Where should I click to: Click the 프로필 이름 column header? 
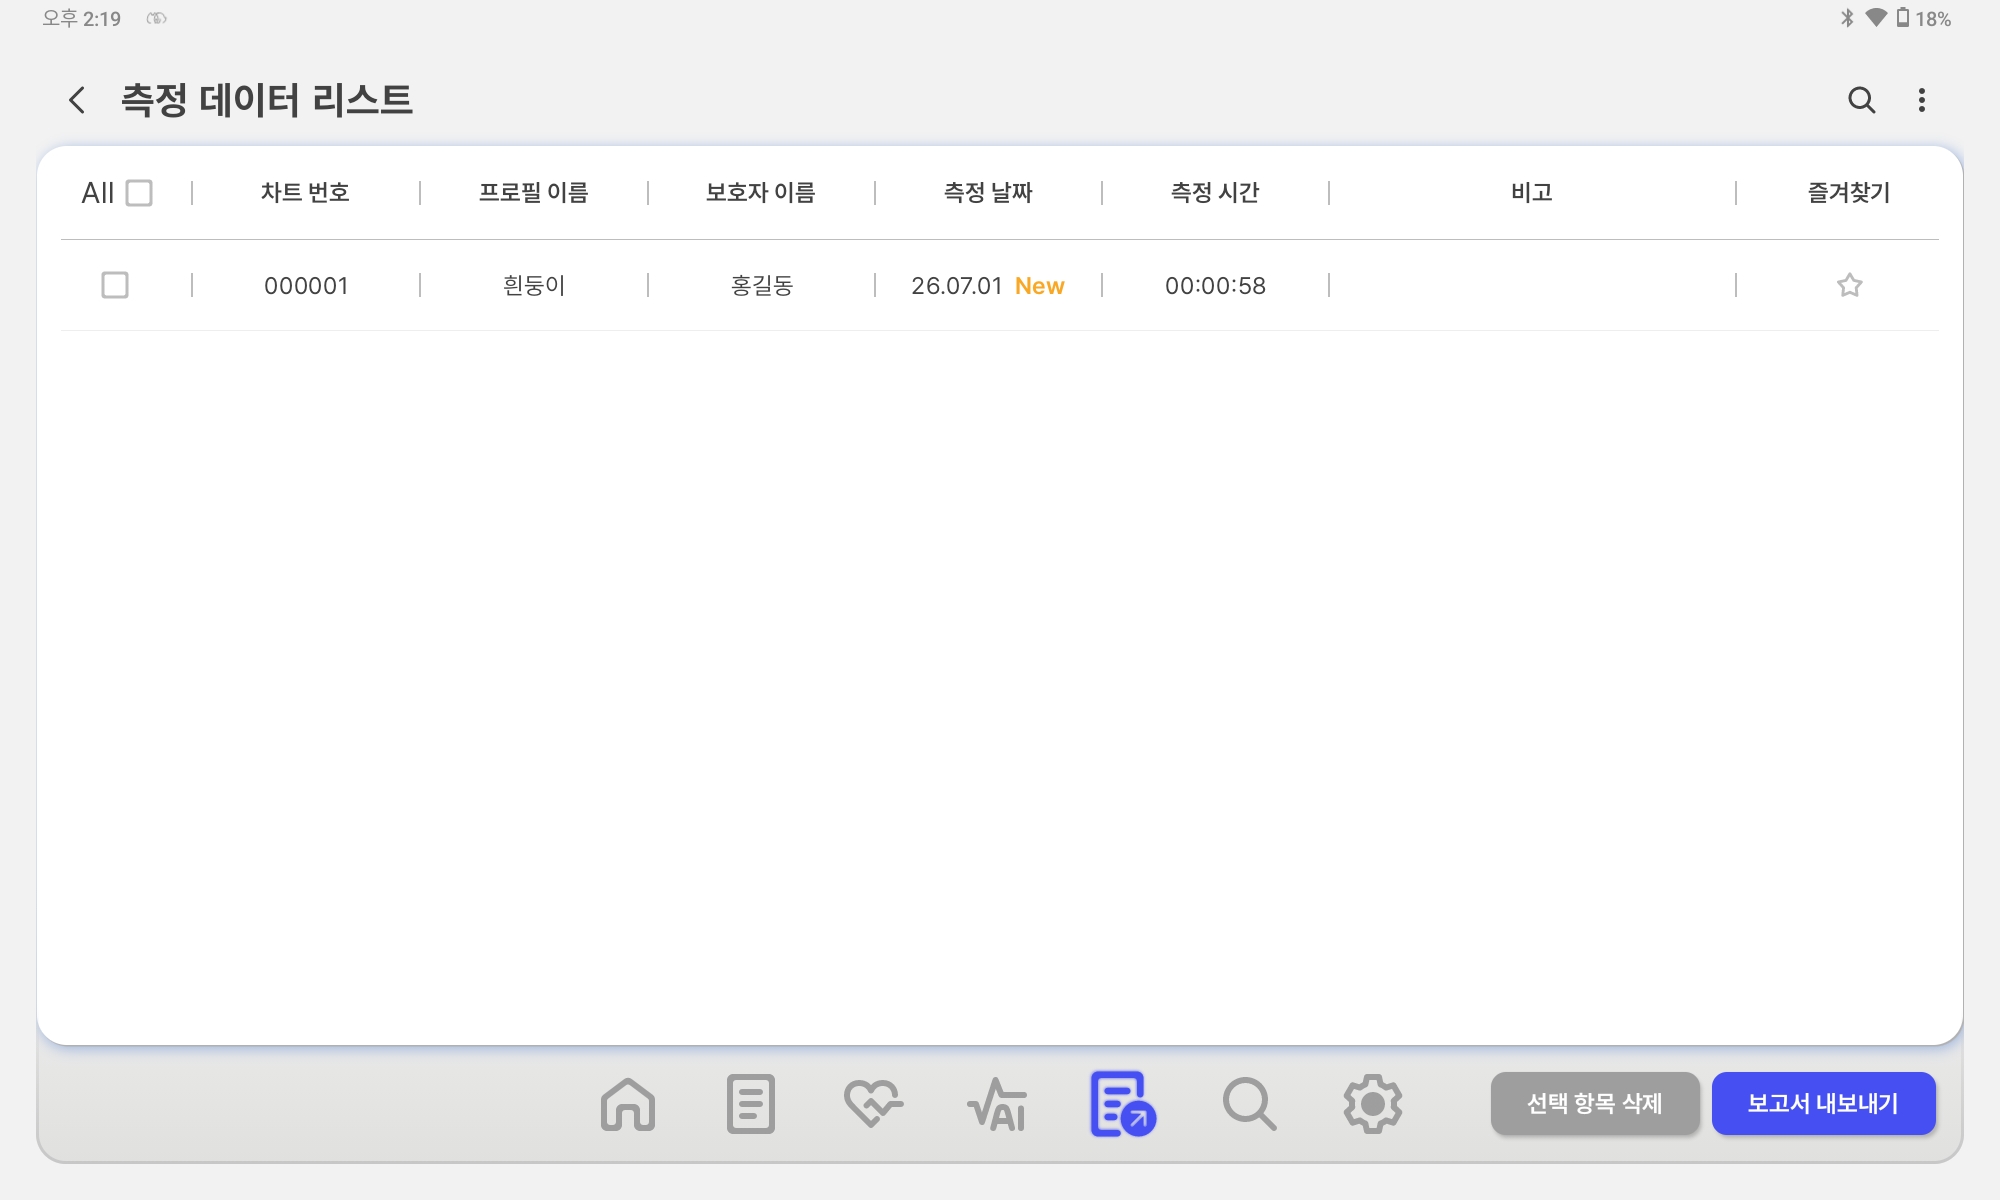[x=533, y=193]
